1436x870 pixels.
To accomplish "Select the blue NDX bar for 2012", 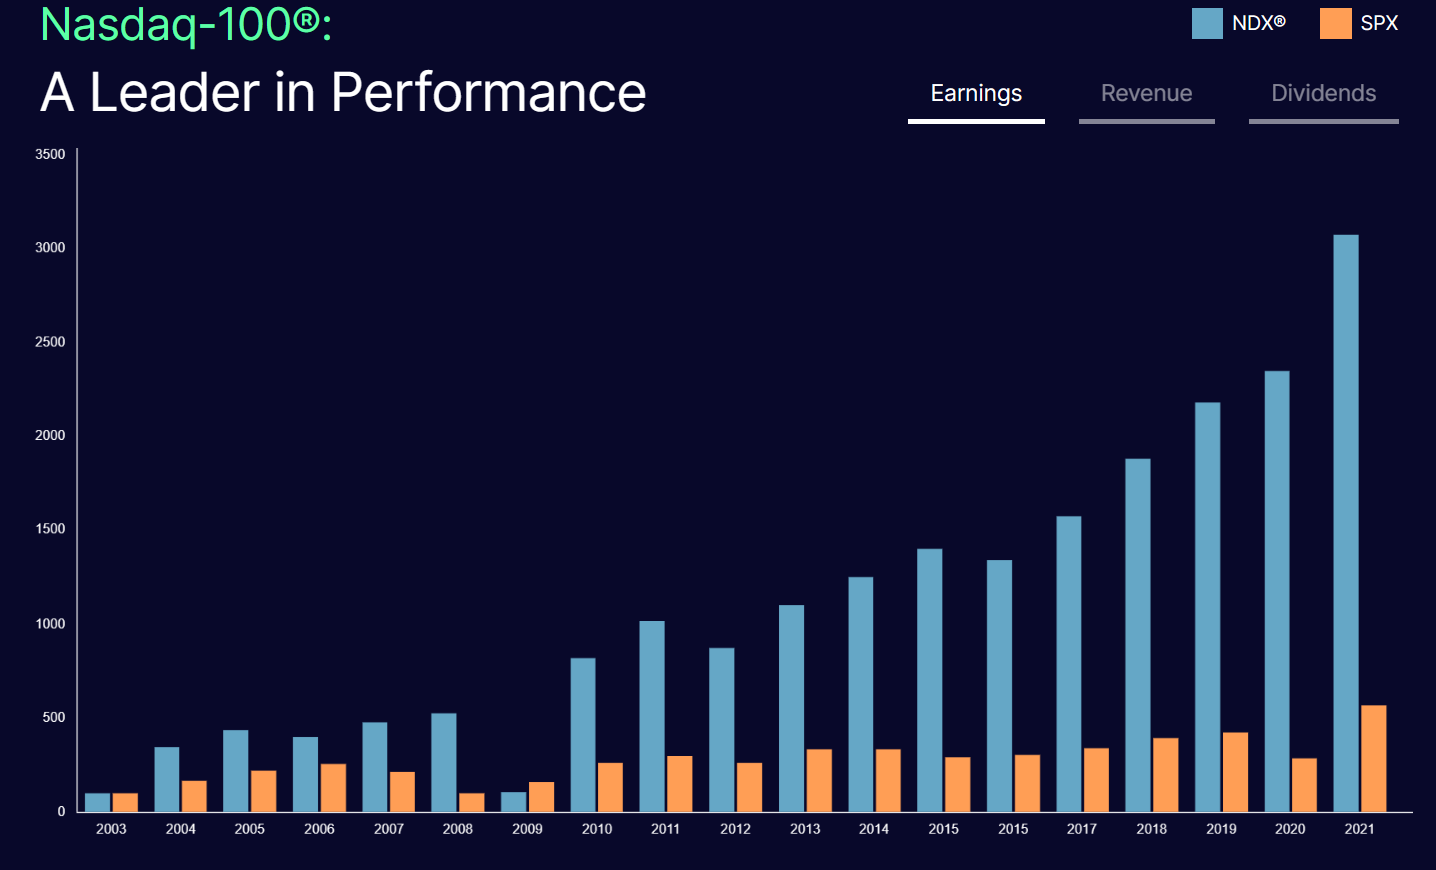I will pos(722,730).
